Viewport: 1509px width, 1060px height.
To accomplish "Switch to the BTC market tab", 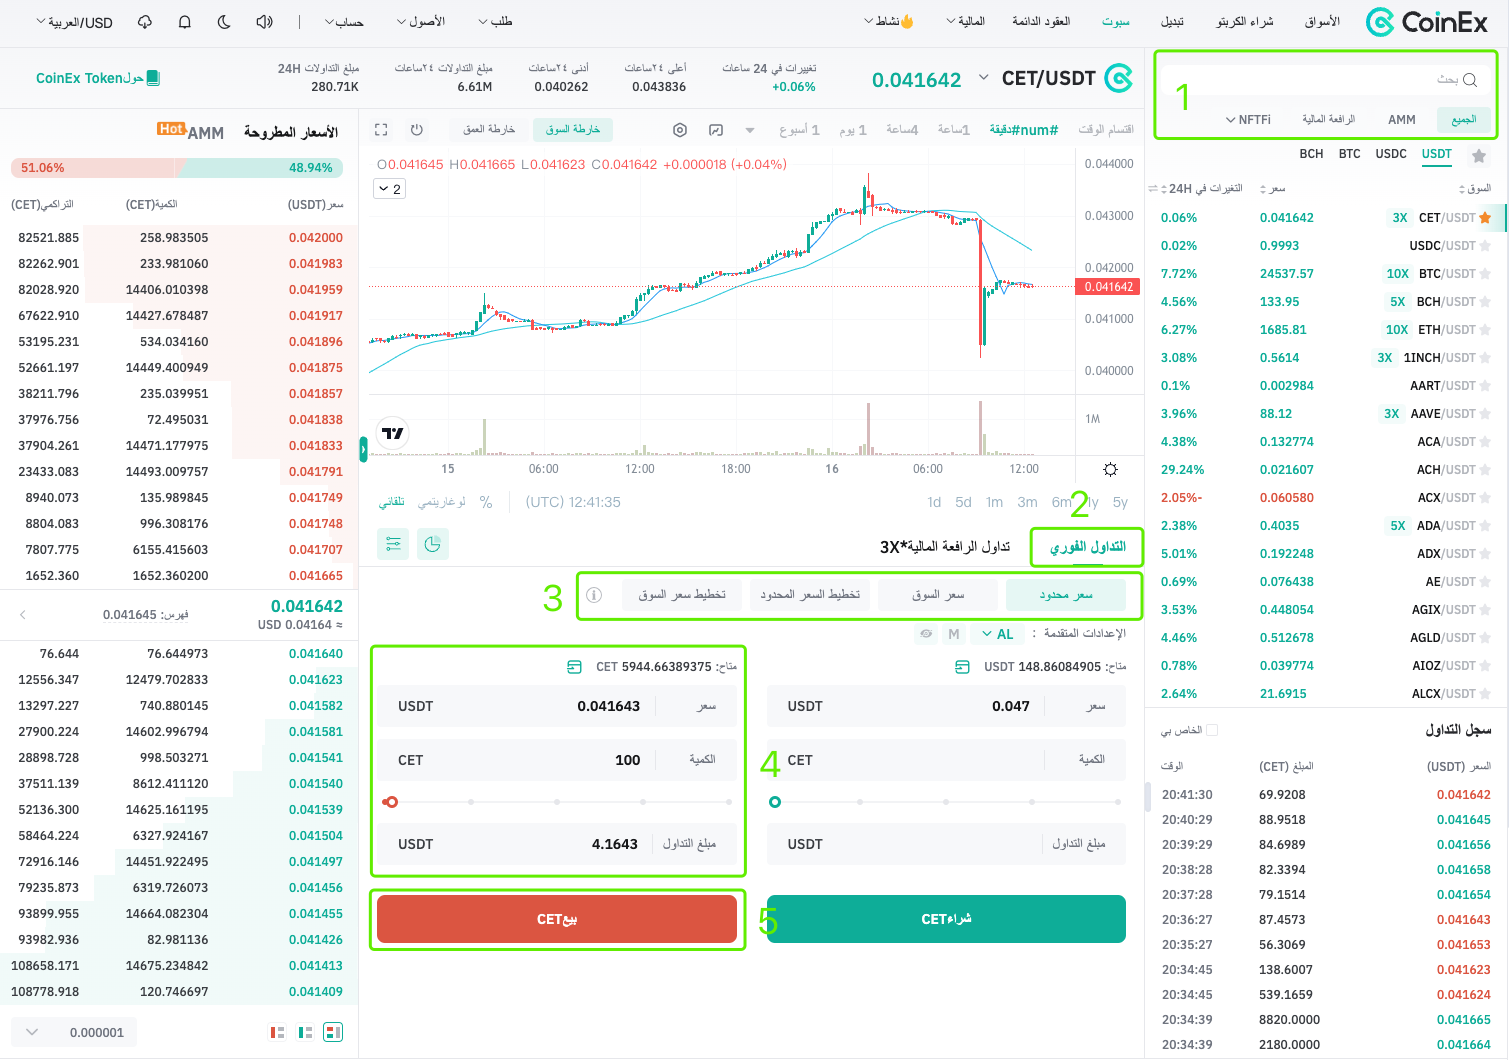I will tap(1350, 154).
